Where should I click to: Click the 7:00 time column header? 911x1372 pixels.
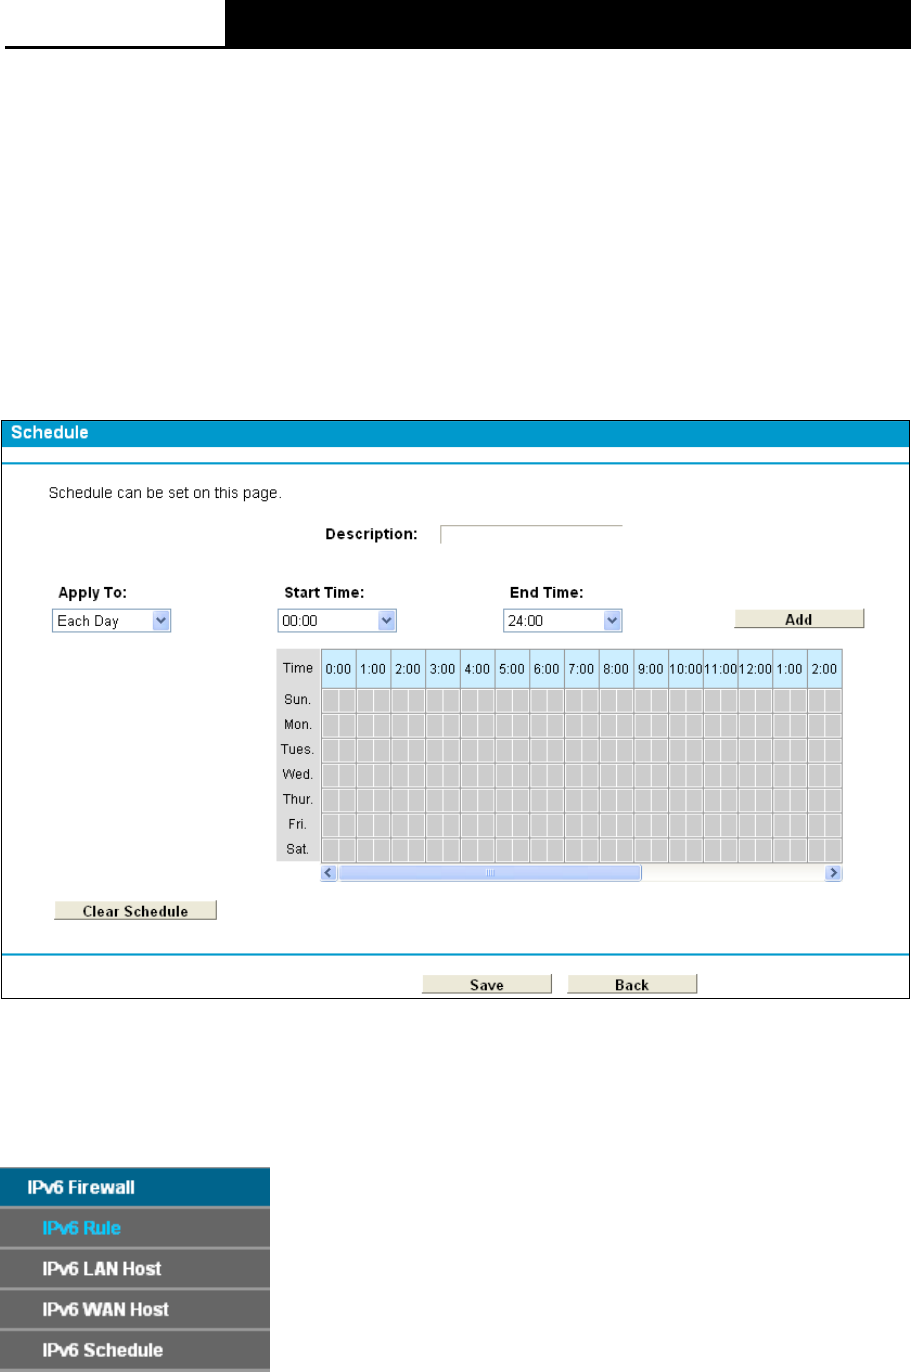[x=581, y=669]
